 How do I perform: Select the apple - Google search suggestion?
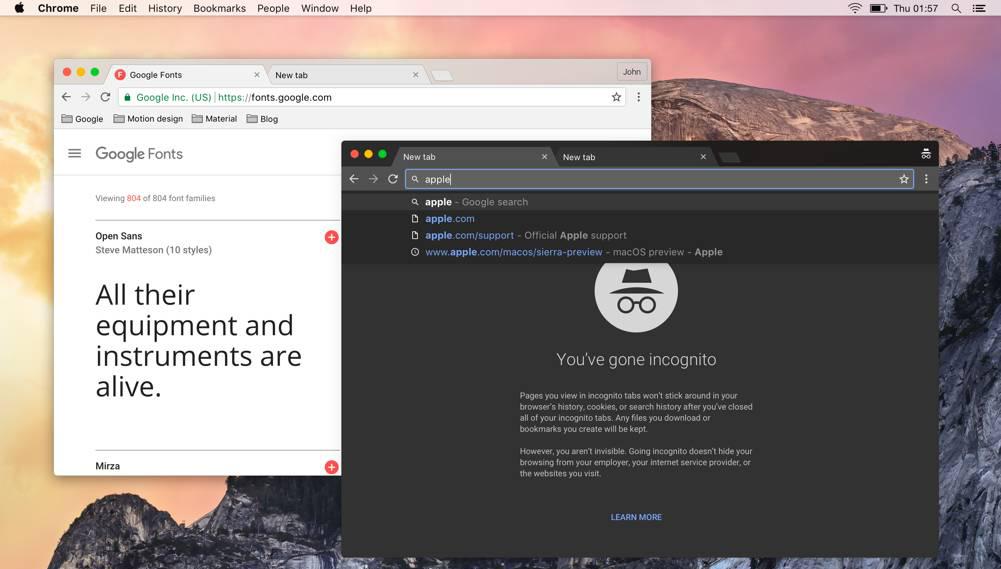click(x=640, y=202)
